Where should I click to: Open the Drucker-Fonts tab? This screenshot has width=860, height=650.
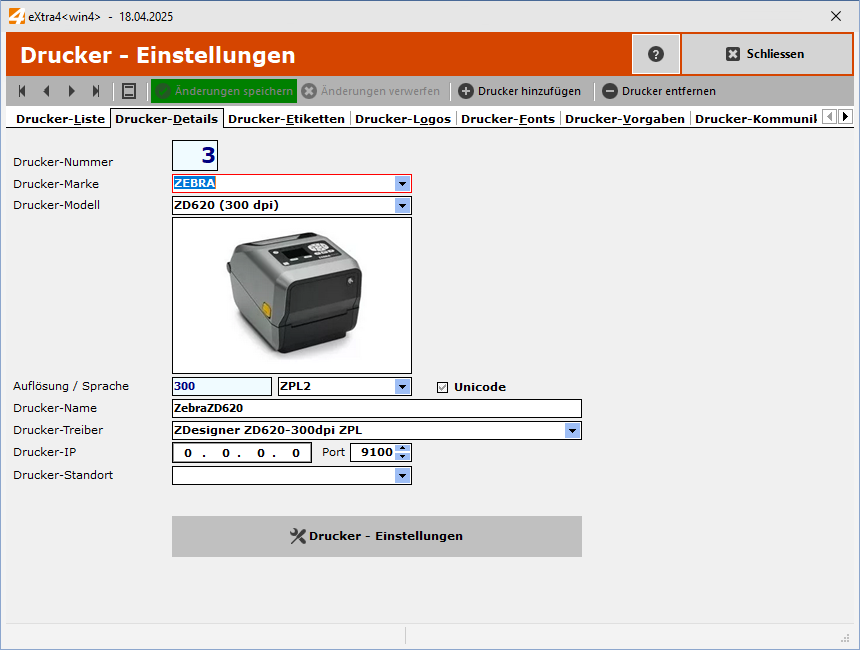pyautogui.click(x=507, y=117)
